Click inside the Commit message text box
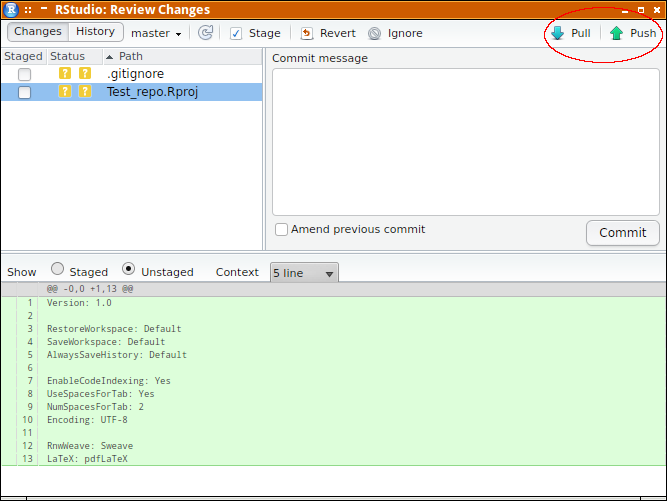 (466, 142)
